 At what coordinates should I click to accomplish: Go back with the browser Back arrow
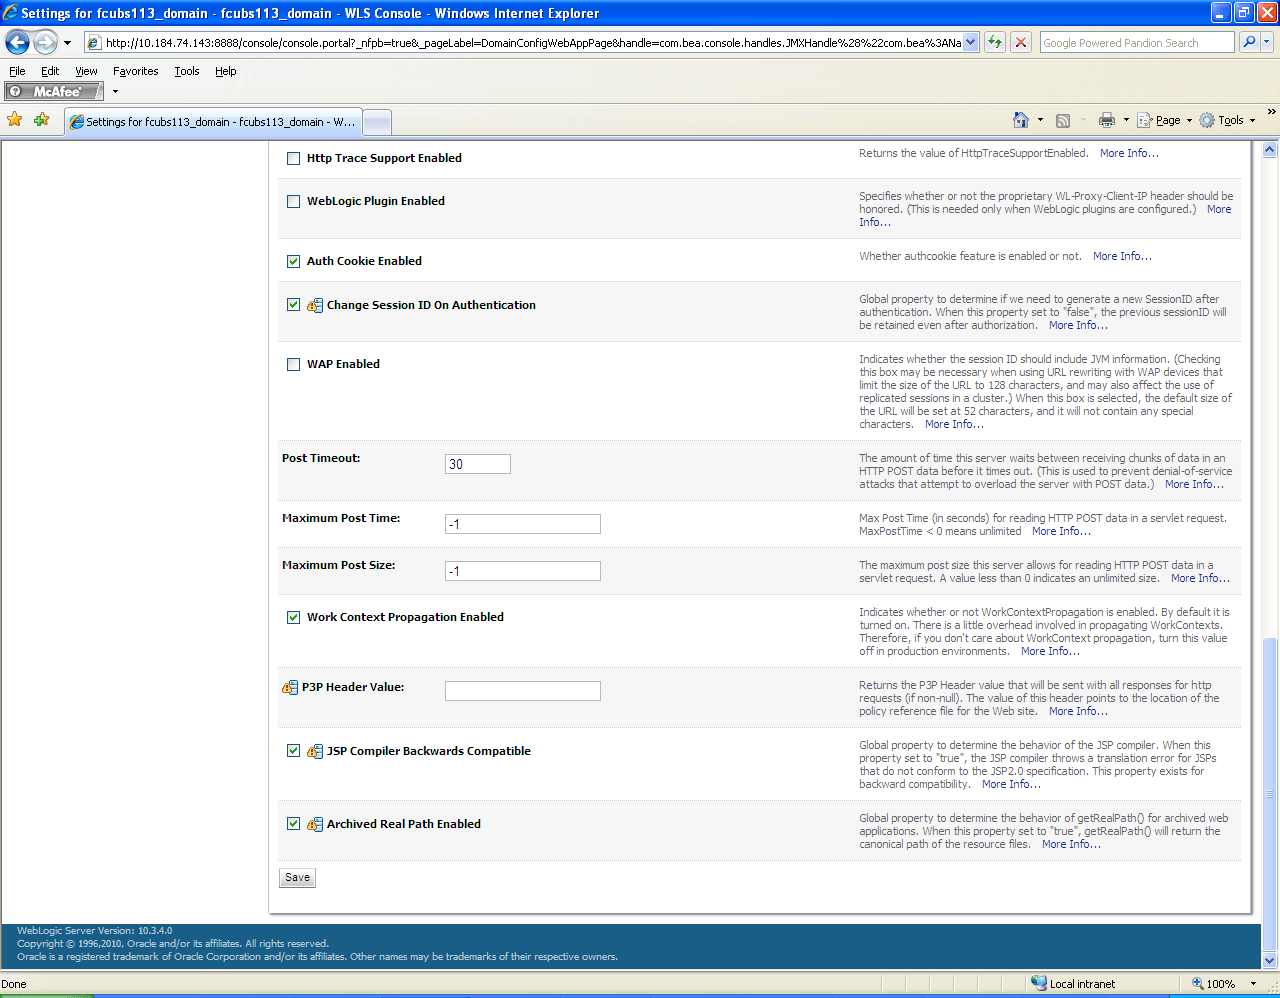click(18, 43)
